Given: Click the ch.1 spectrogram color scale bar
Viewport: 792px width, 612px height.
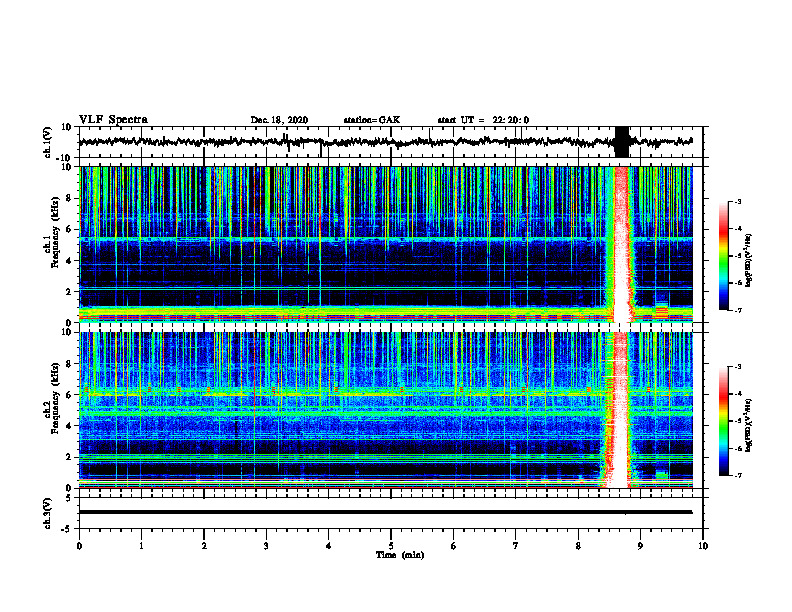Looking at the screenshot, I should (x=724, y=256).
